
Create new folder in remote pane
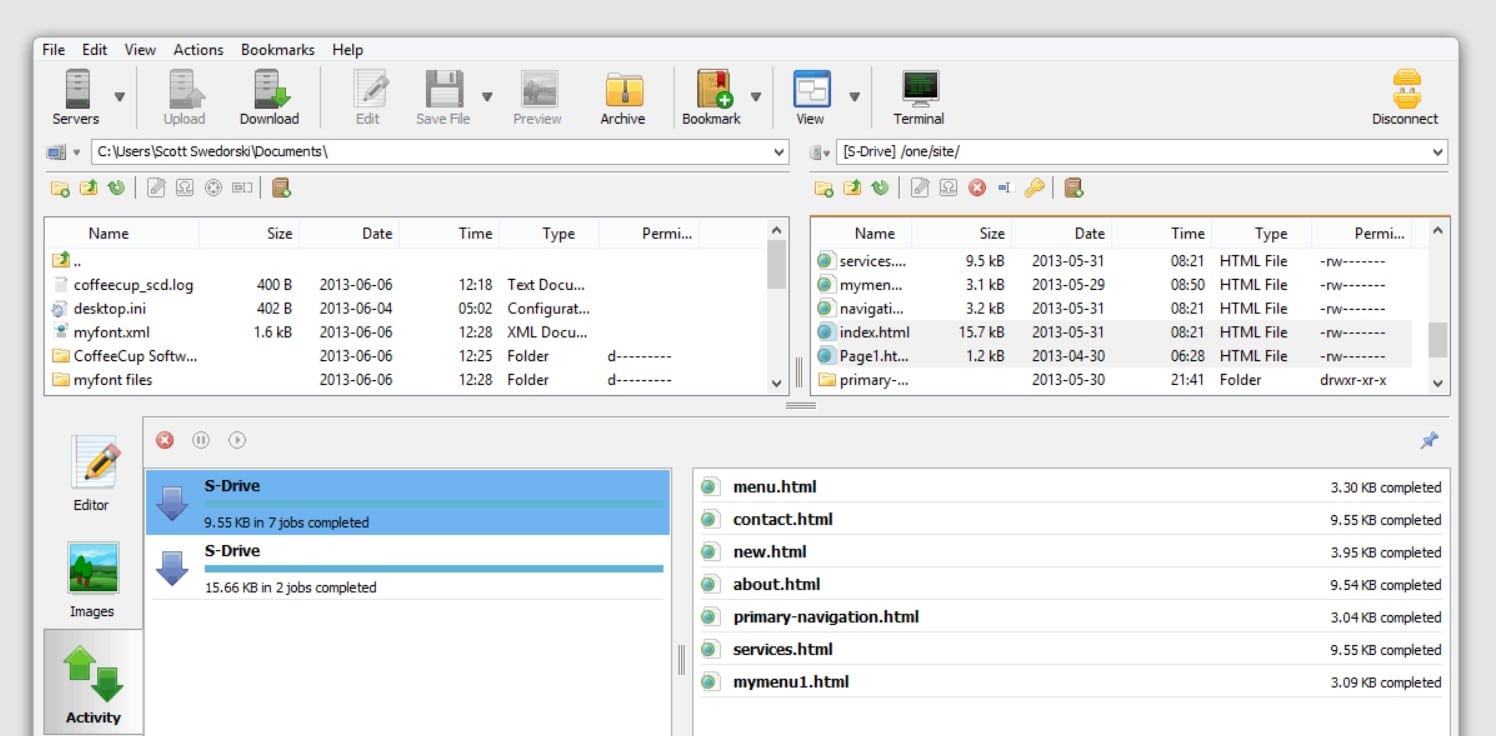(823, 188)
